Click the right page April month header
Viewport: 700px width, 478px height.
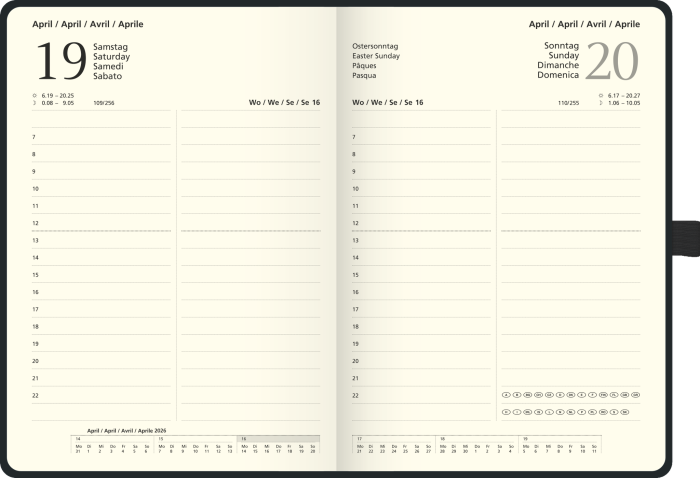tap(584, 23)
